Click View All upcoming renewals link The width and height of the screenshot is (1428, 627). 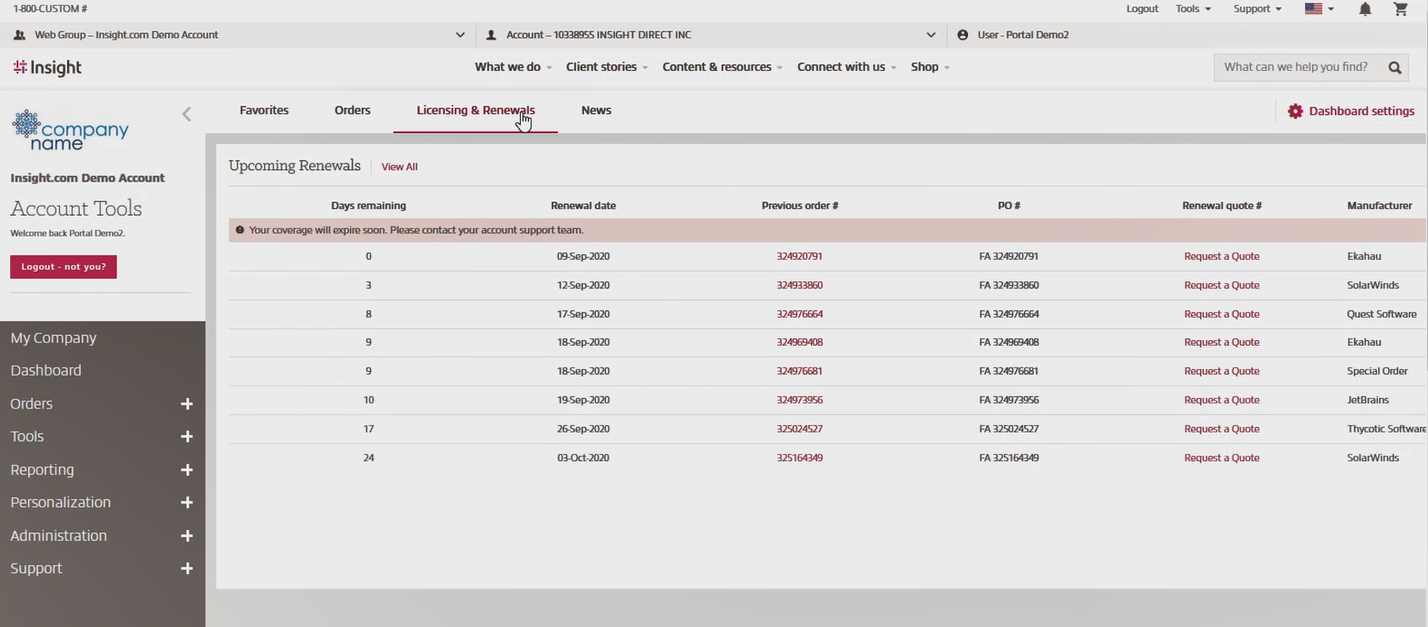click(x=399, y=167)
